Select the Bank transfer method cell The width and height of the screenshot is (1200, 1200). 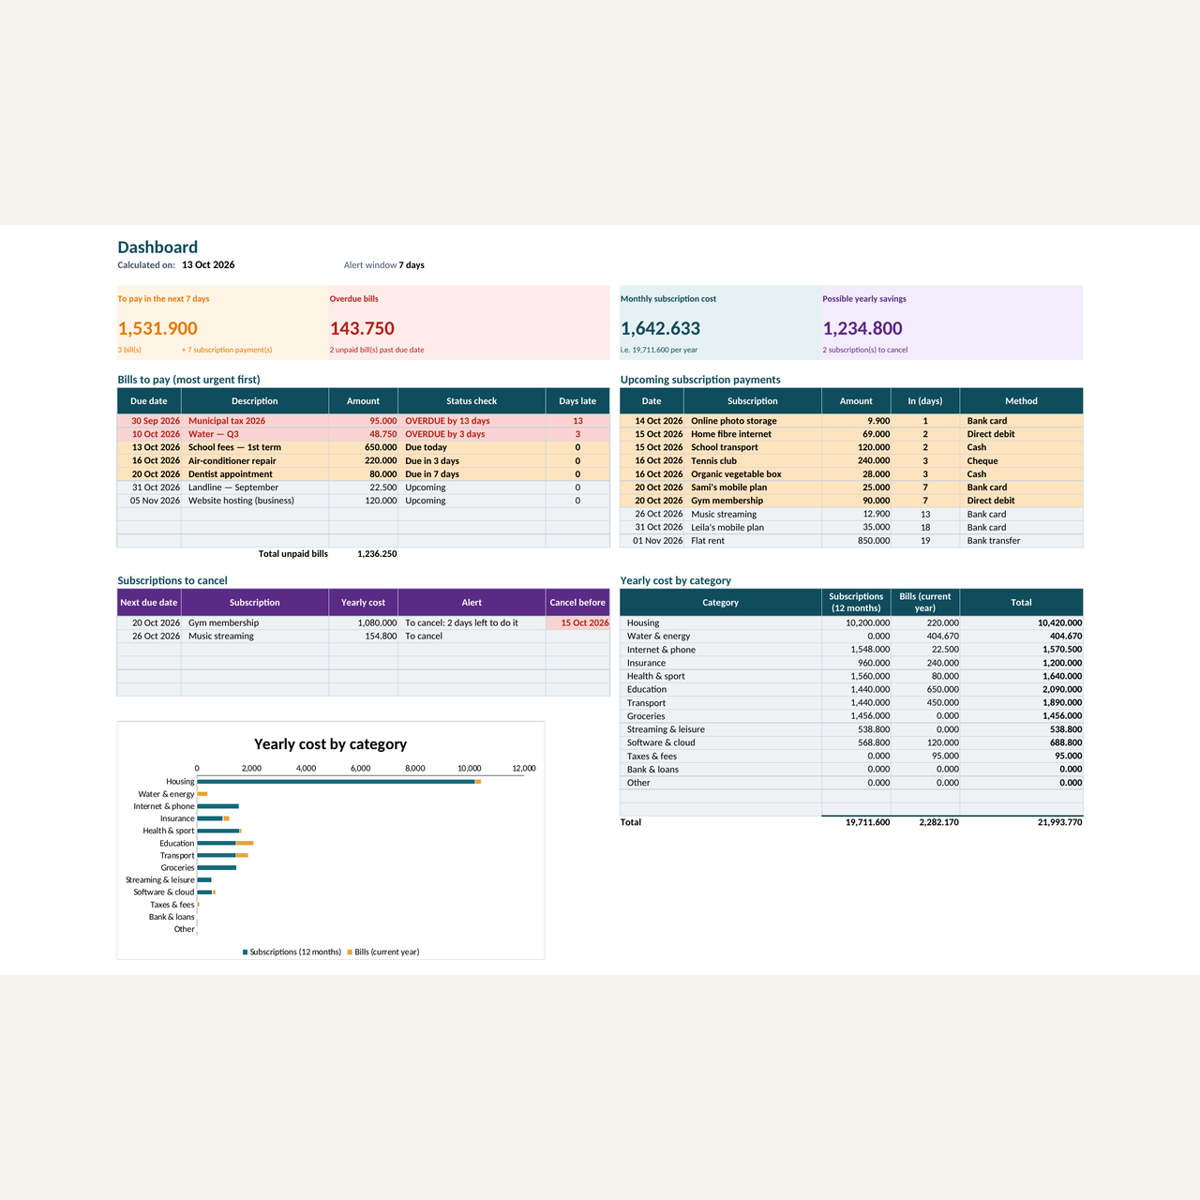coord(1021,541)
